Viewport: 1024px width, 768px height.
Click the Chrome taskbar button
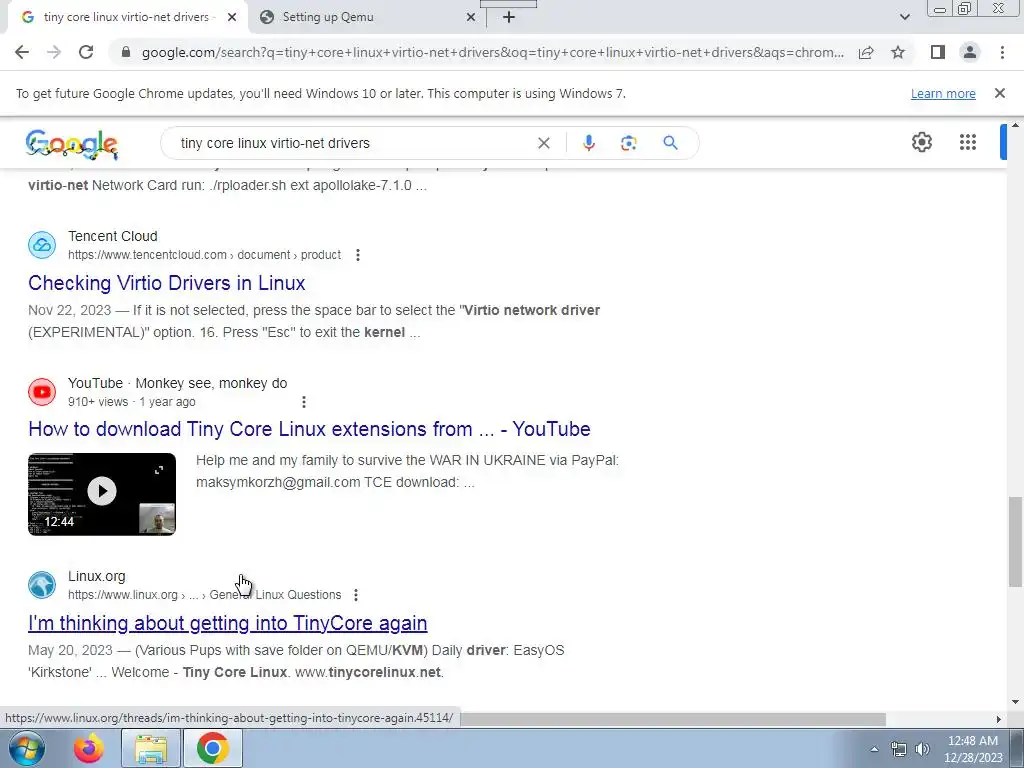click(x=213, y=748)
